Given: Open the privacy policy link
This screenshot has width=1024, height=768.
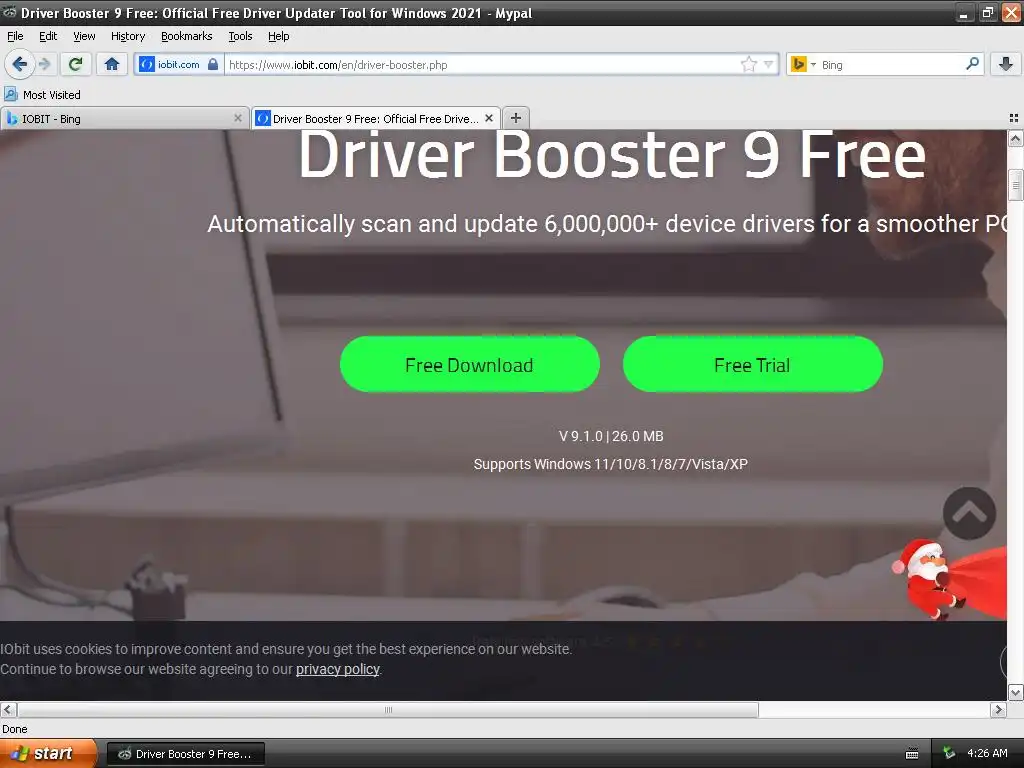Looking at the screenshot, I should click(338, 669).
